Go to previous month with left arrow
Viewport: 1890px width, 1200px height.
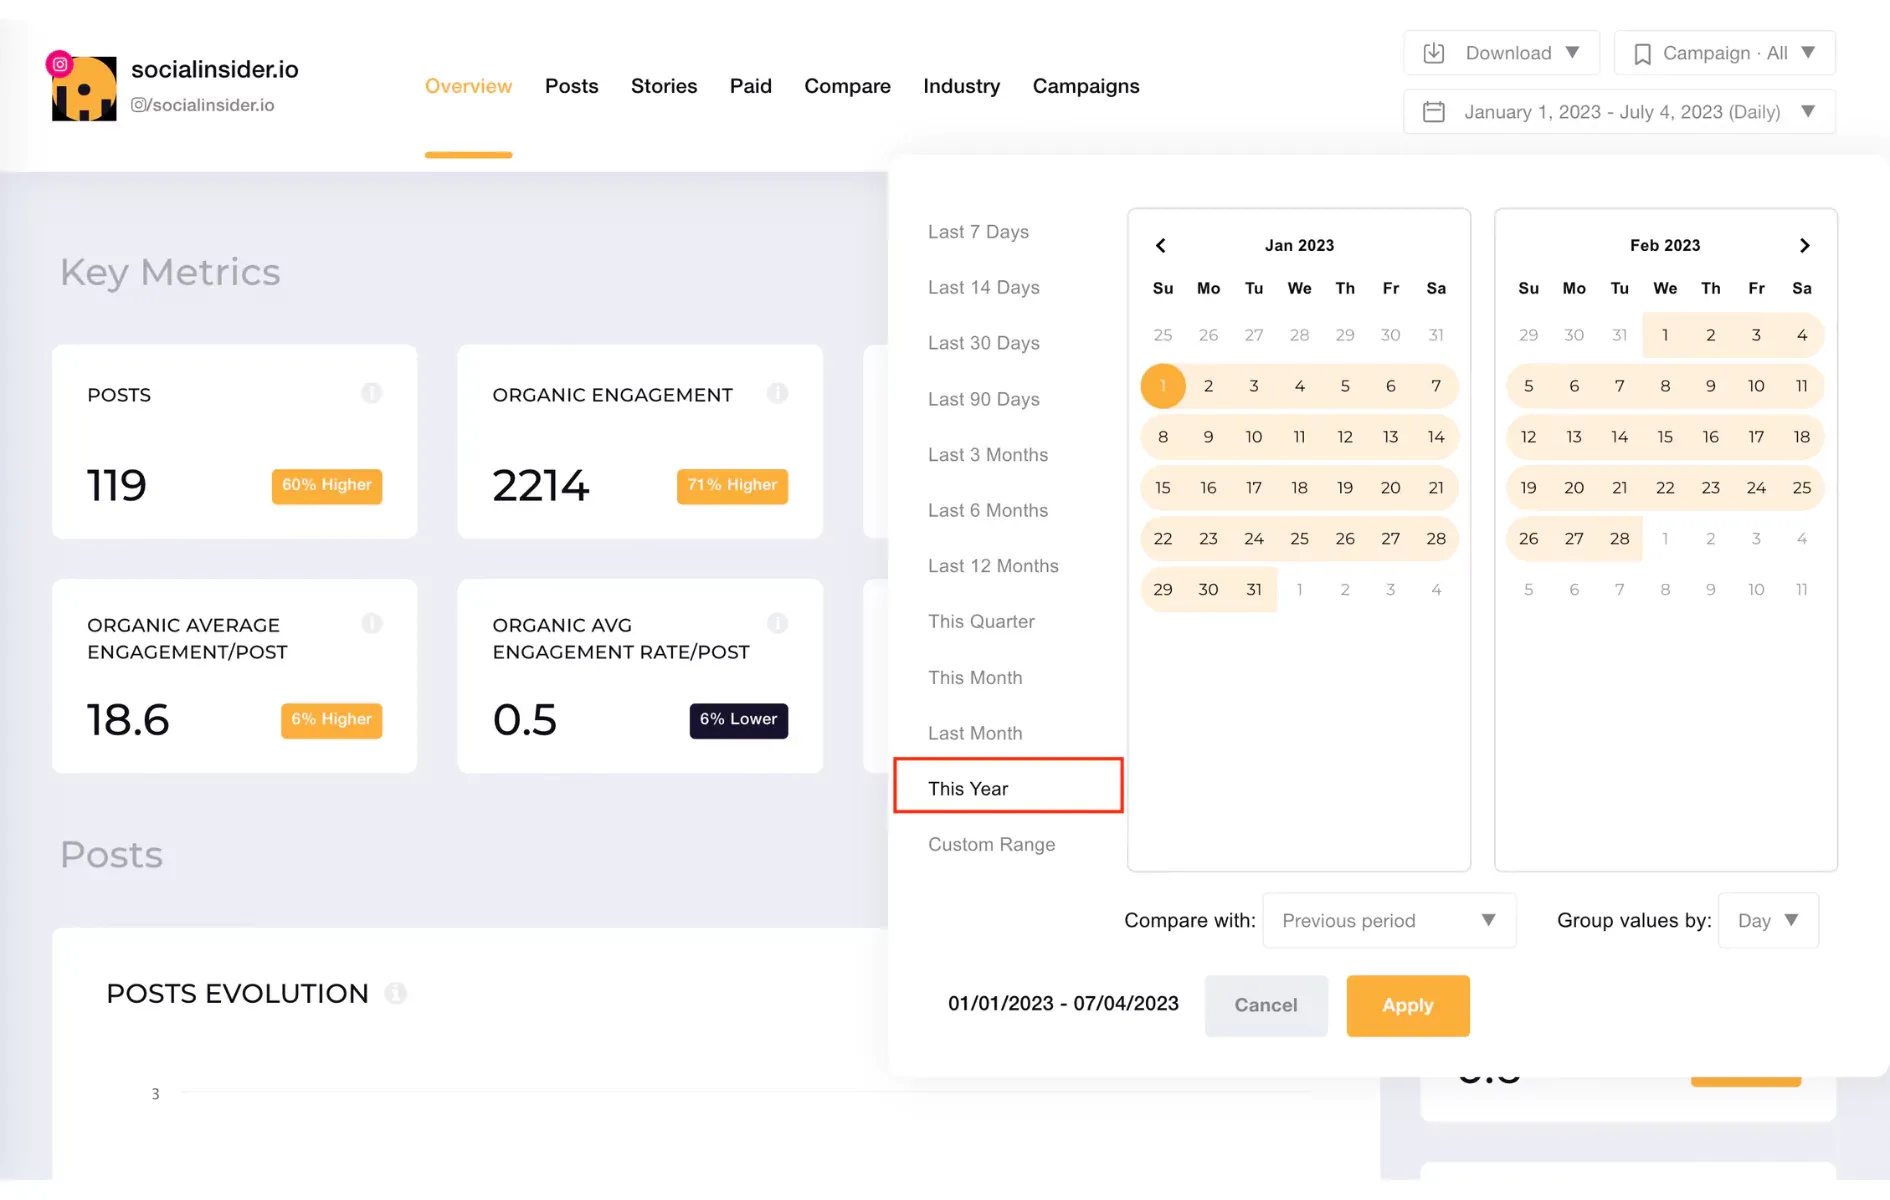pos(1161,246)
